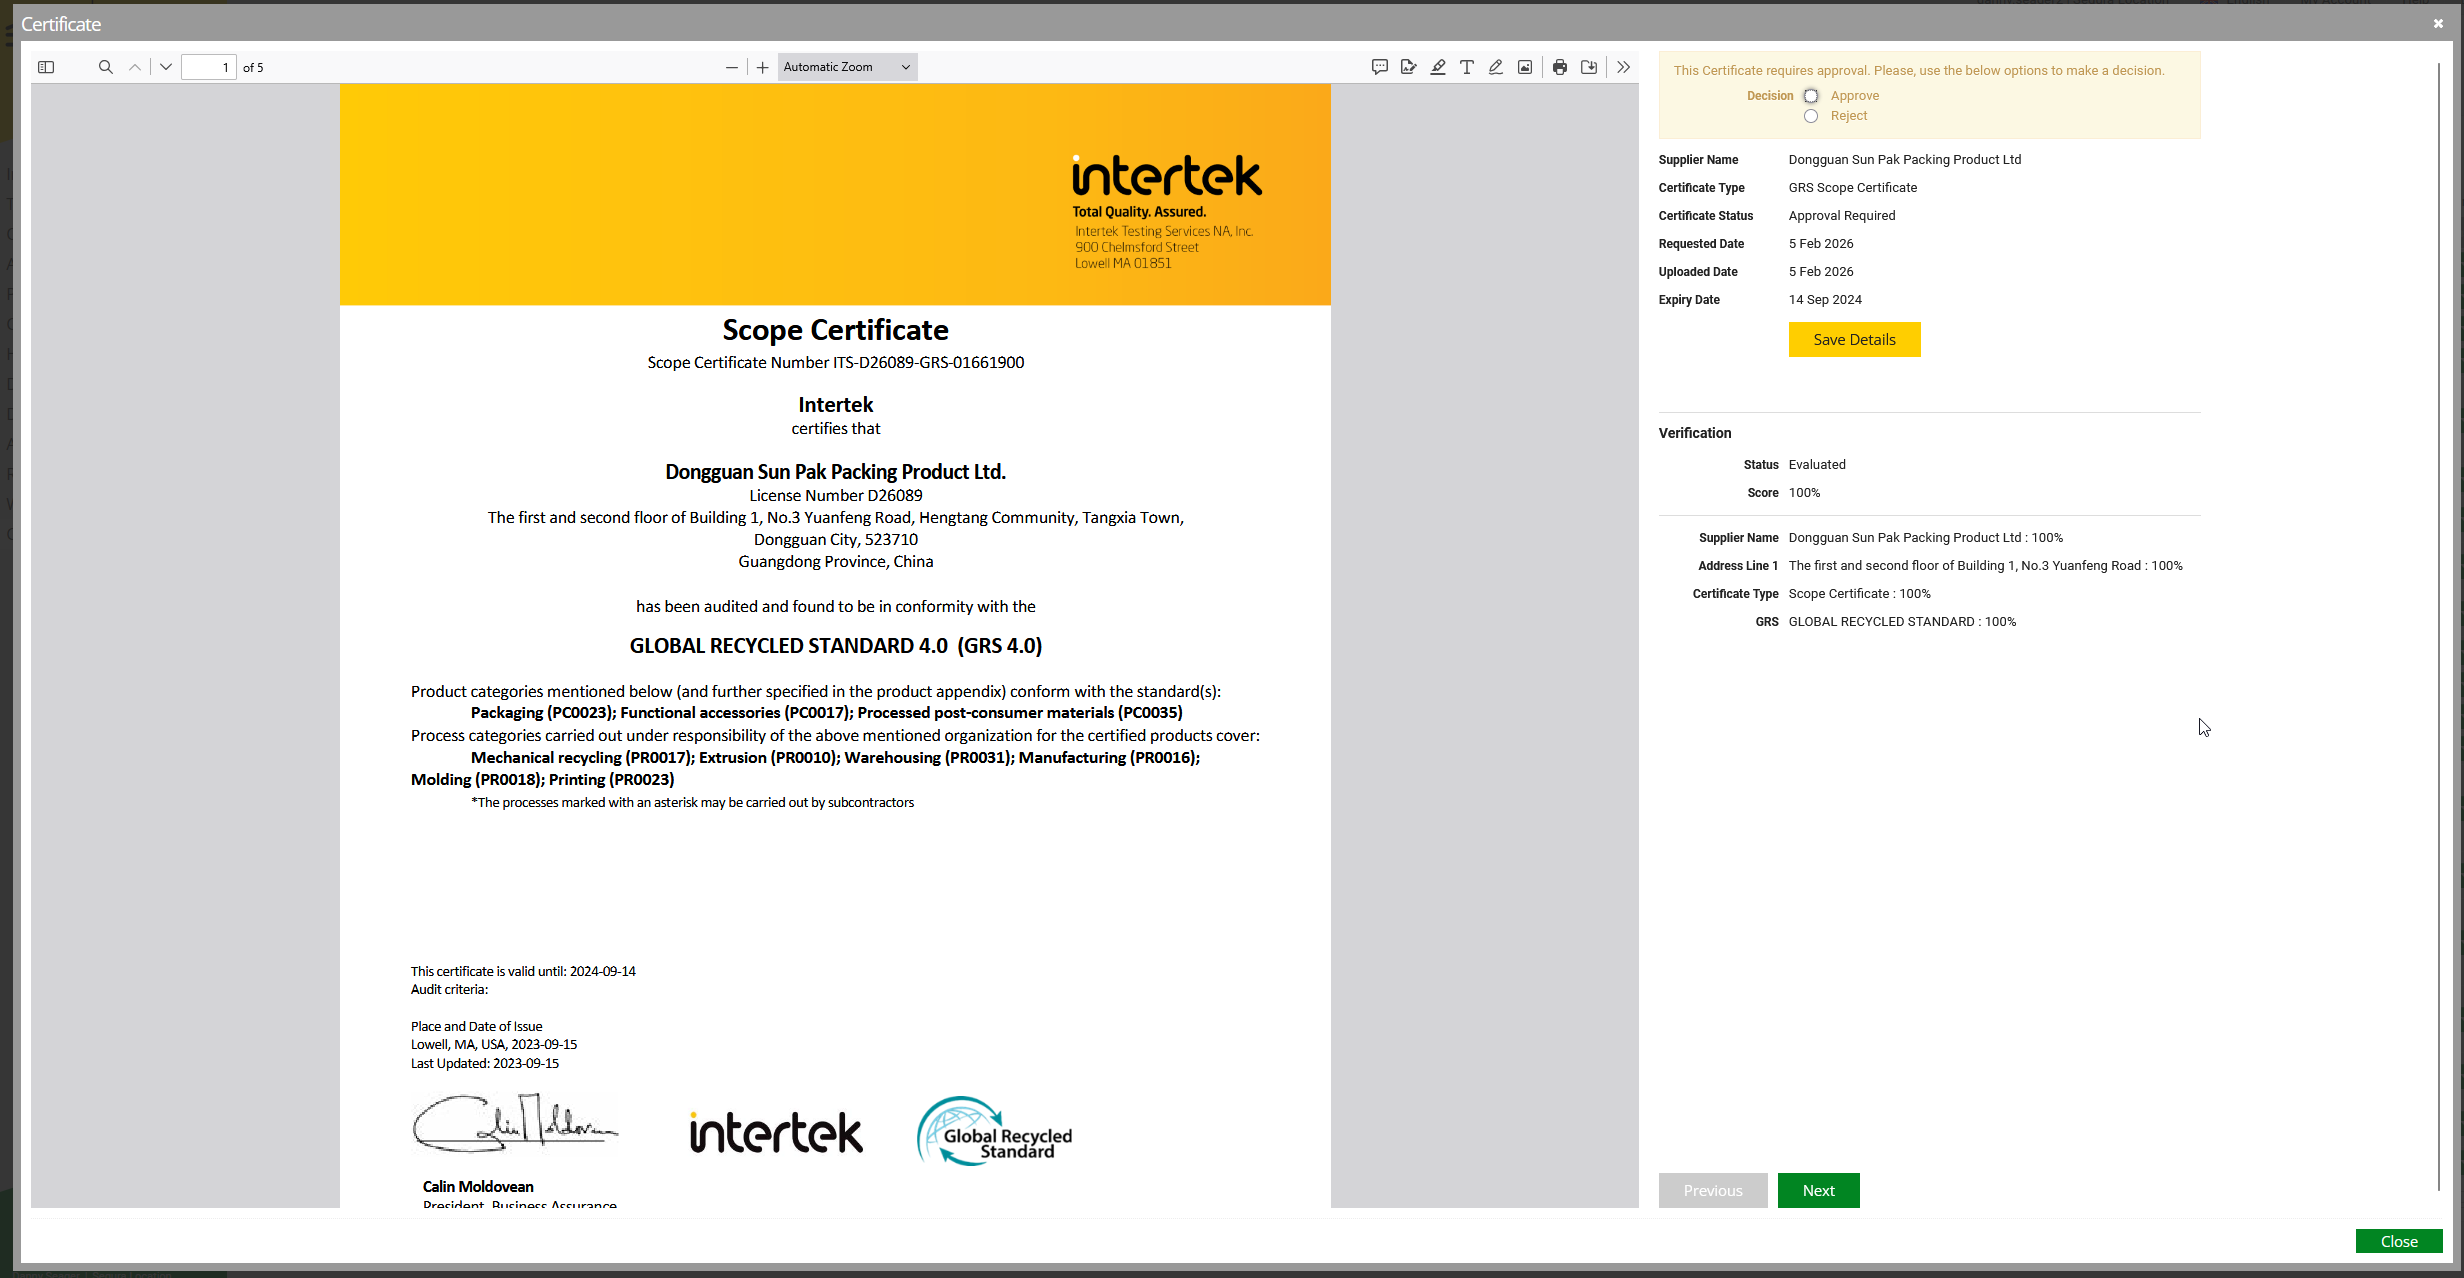Click the green Next button
2464x1278 pixels.
click(1817, 1190)
